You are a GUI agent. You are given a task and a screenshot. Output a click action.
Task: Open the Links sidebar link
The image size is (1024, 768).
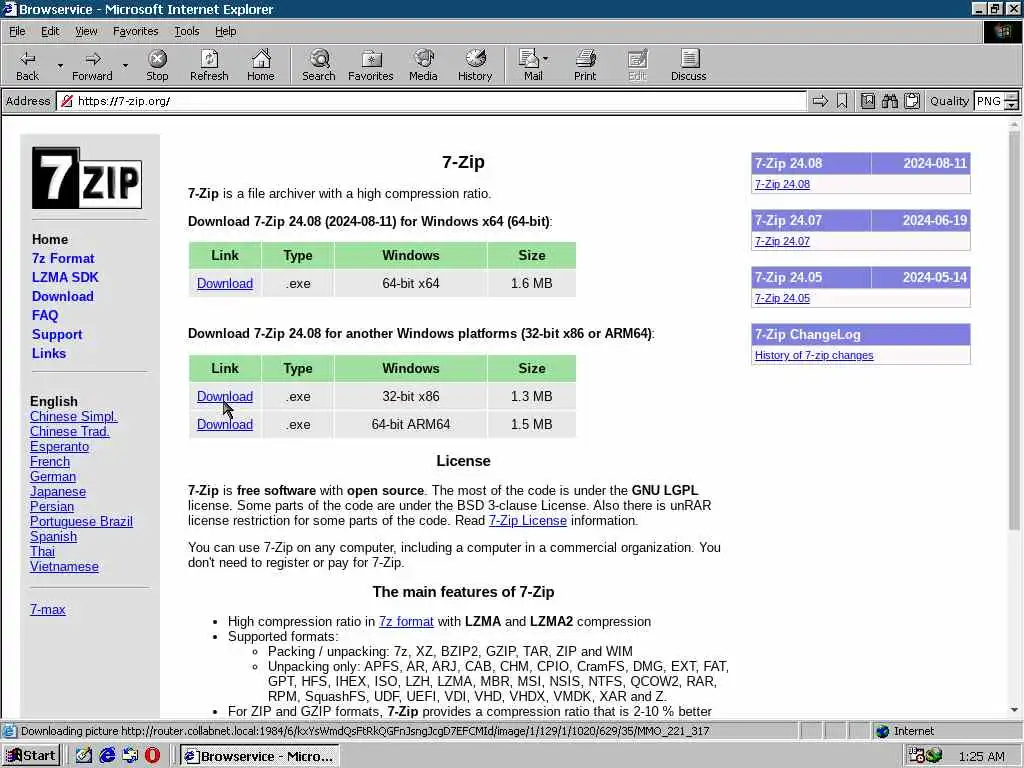pos(48,353)
